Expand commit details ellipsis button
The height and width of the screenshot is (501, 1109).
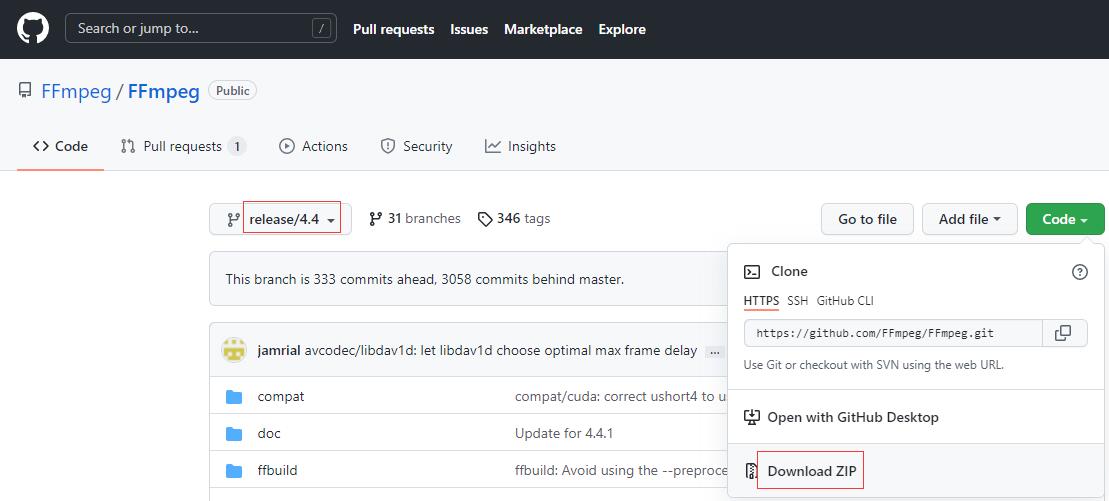pyautogui.click(x=714, y=352)
